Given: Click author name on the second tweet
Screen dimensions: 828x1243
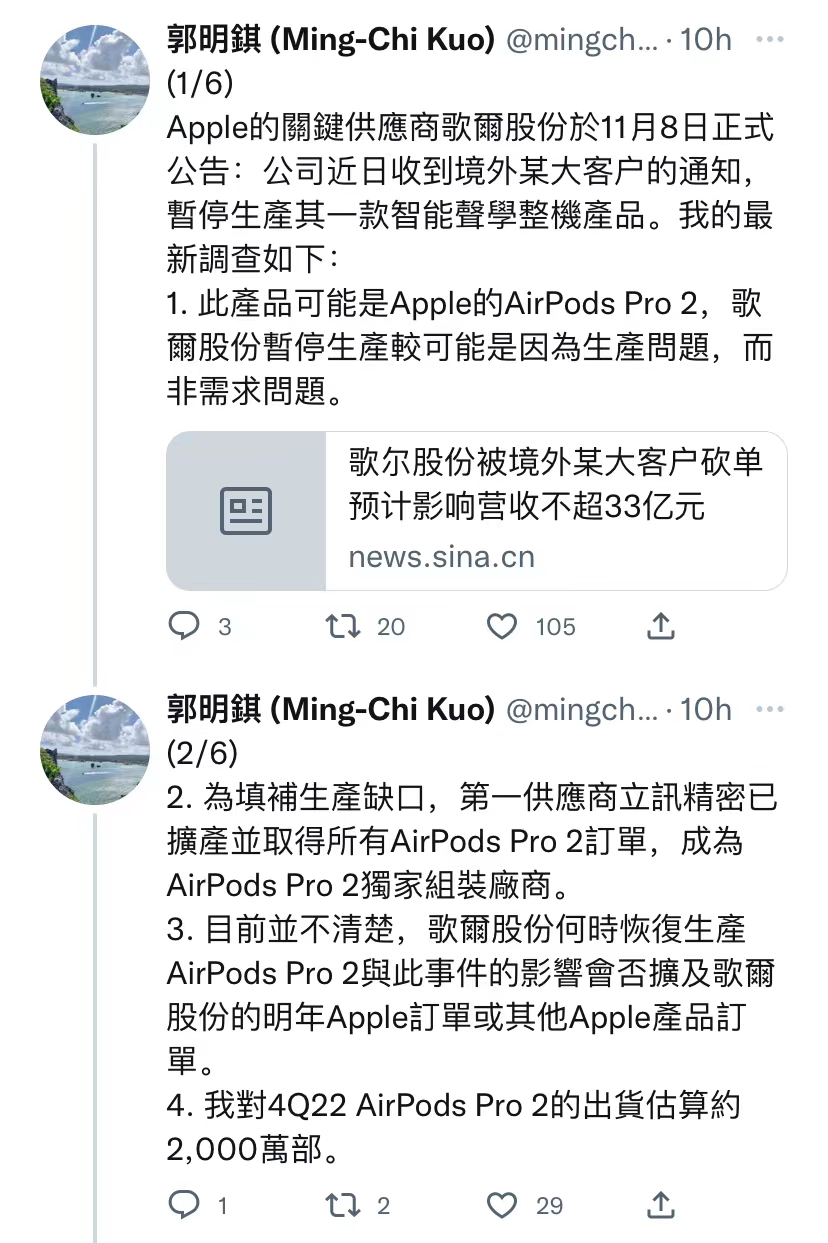Looking at the screenshot, I should click(330, 710).
